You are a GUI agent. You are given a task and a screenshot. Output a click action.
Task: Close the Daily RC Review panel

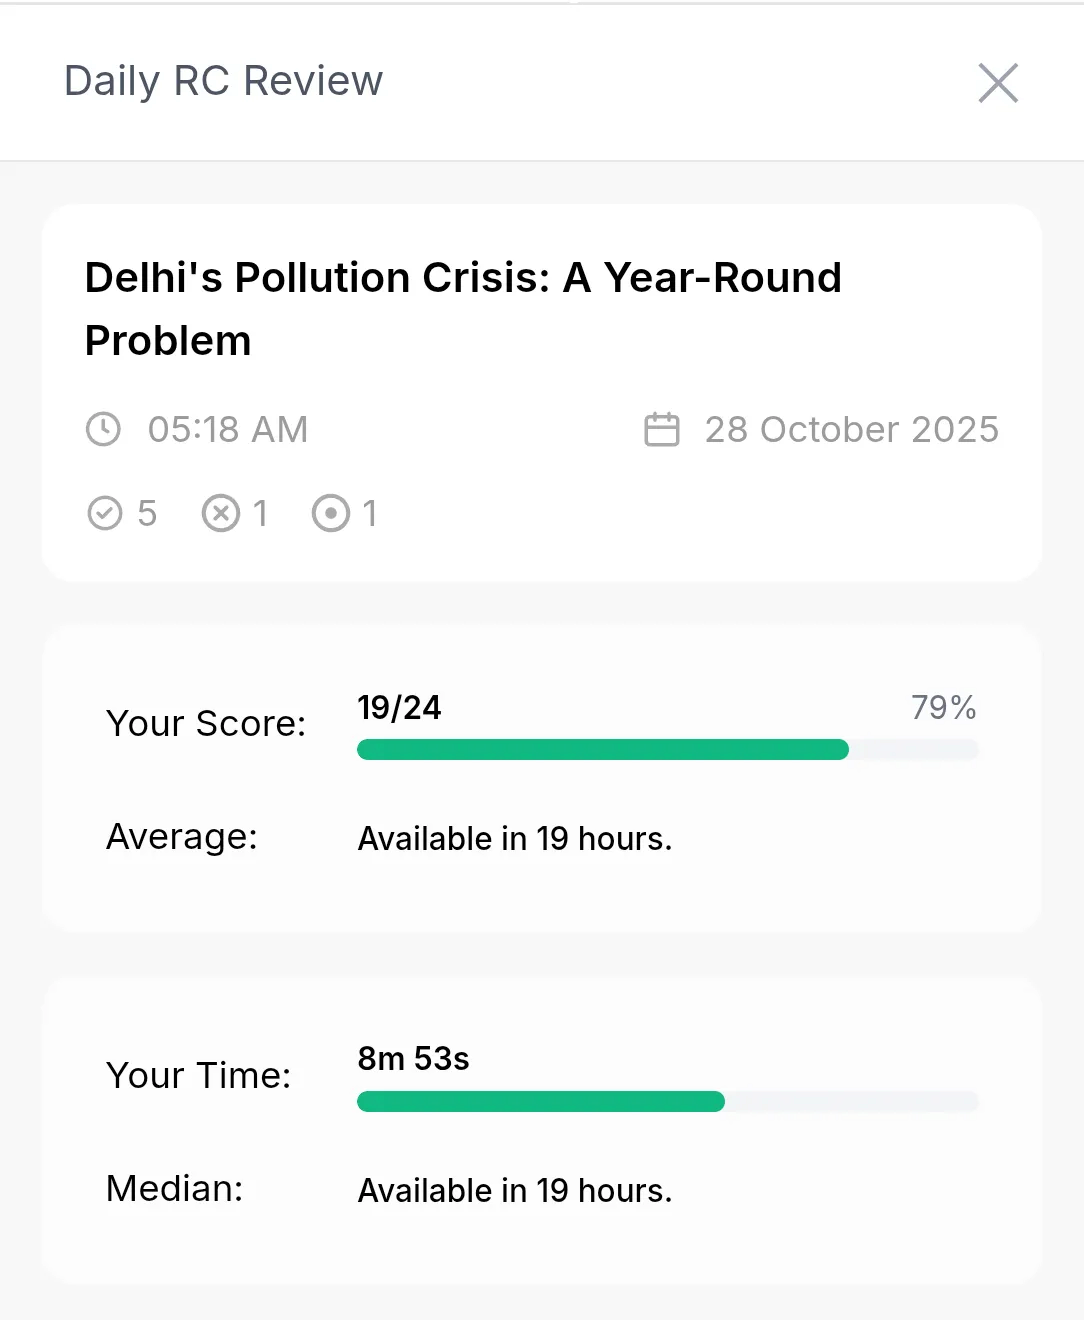(998, 83)
